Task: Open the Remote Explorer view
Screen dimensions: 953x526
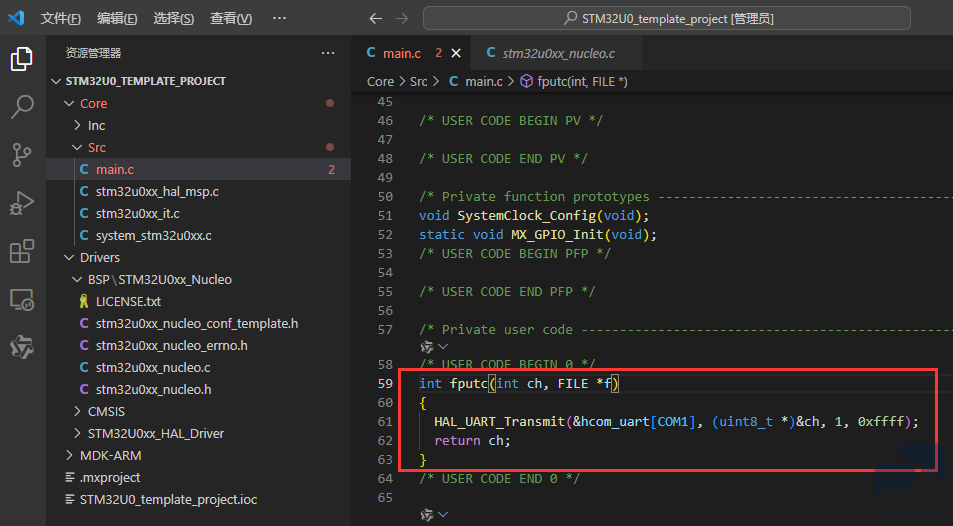Action: coord(22,300)
